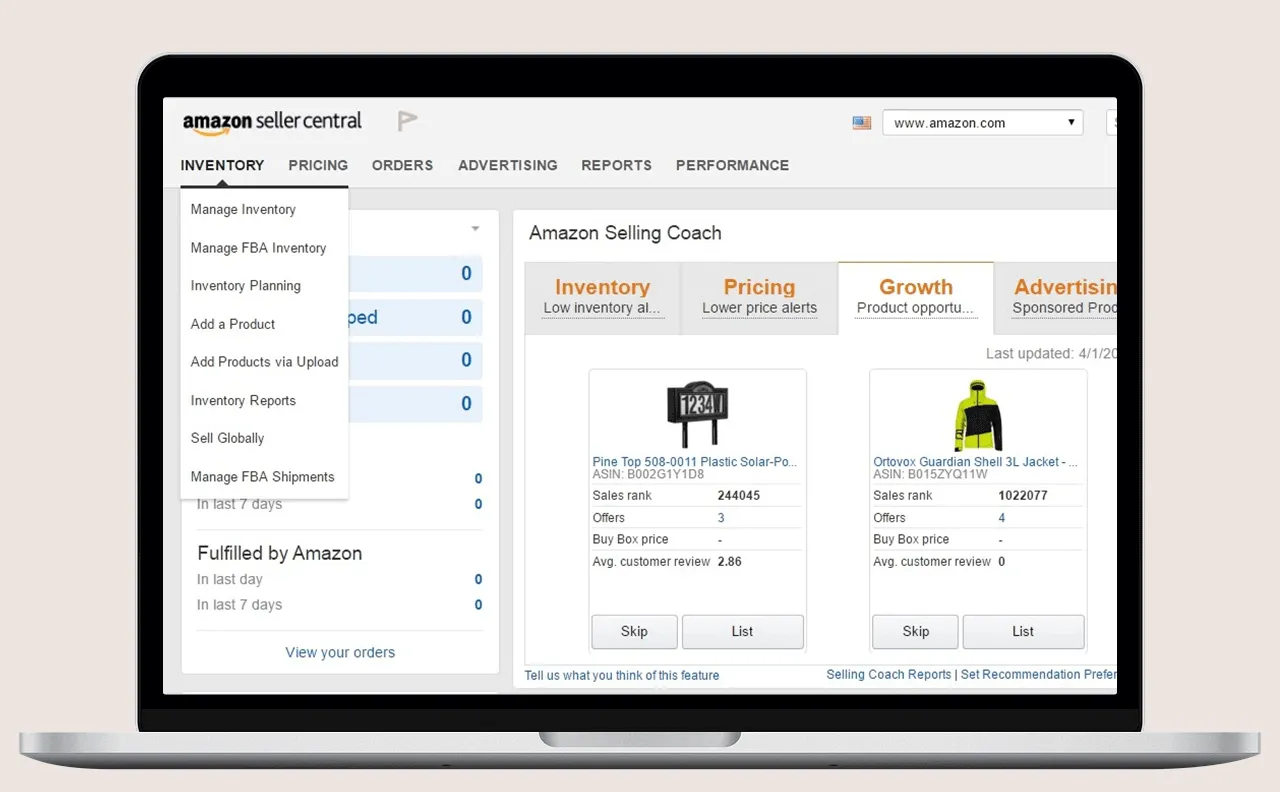Open the Pine Top 508-0011 product link
The height and width of the screenshot is (792, 1280).
coord(694,462)
